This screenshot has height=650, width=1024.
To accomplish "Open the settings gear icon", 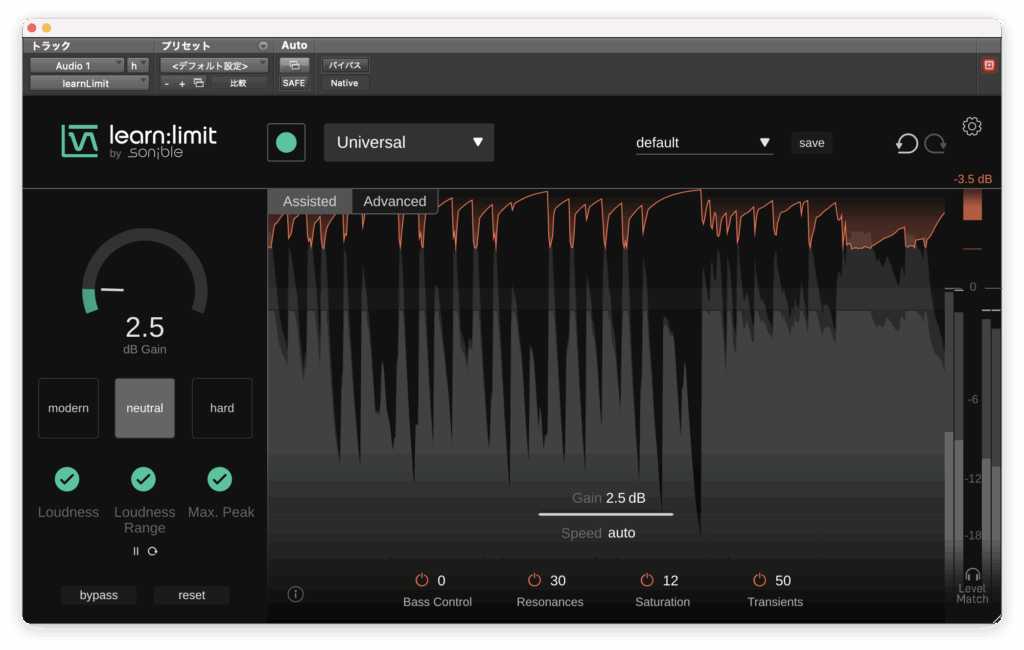I will click(x=972, y=126).
